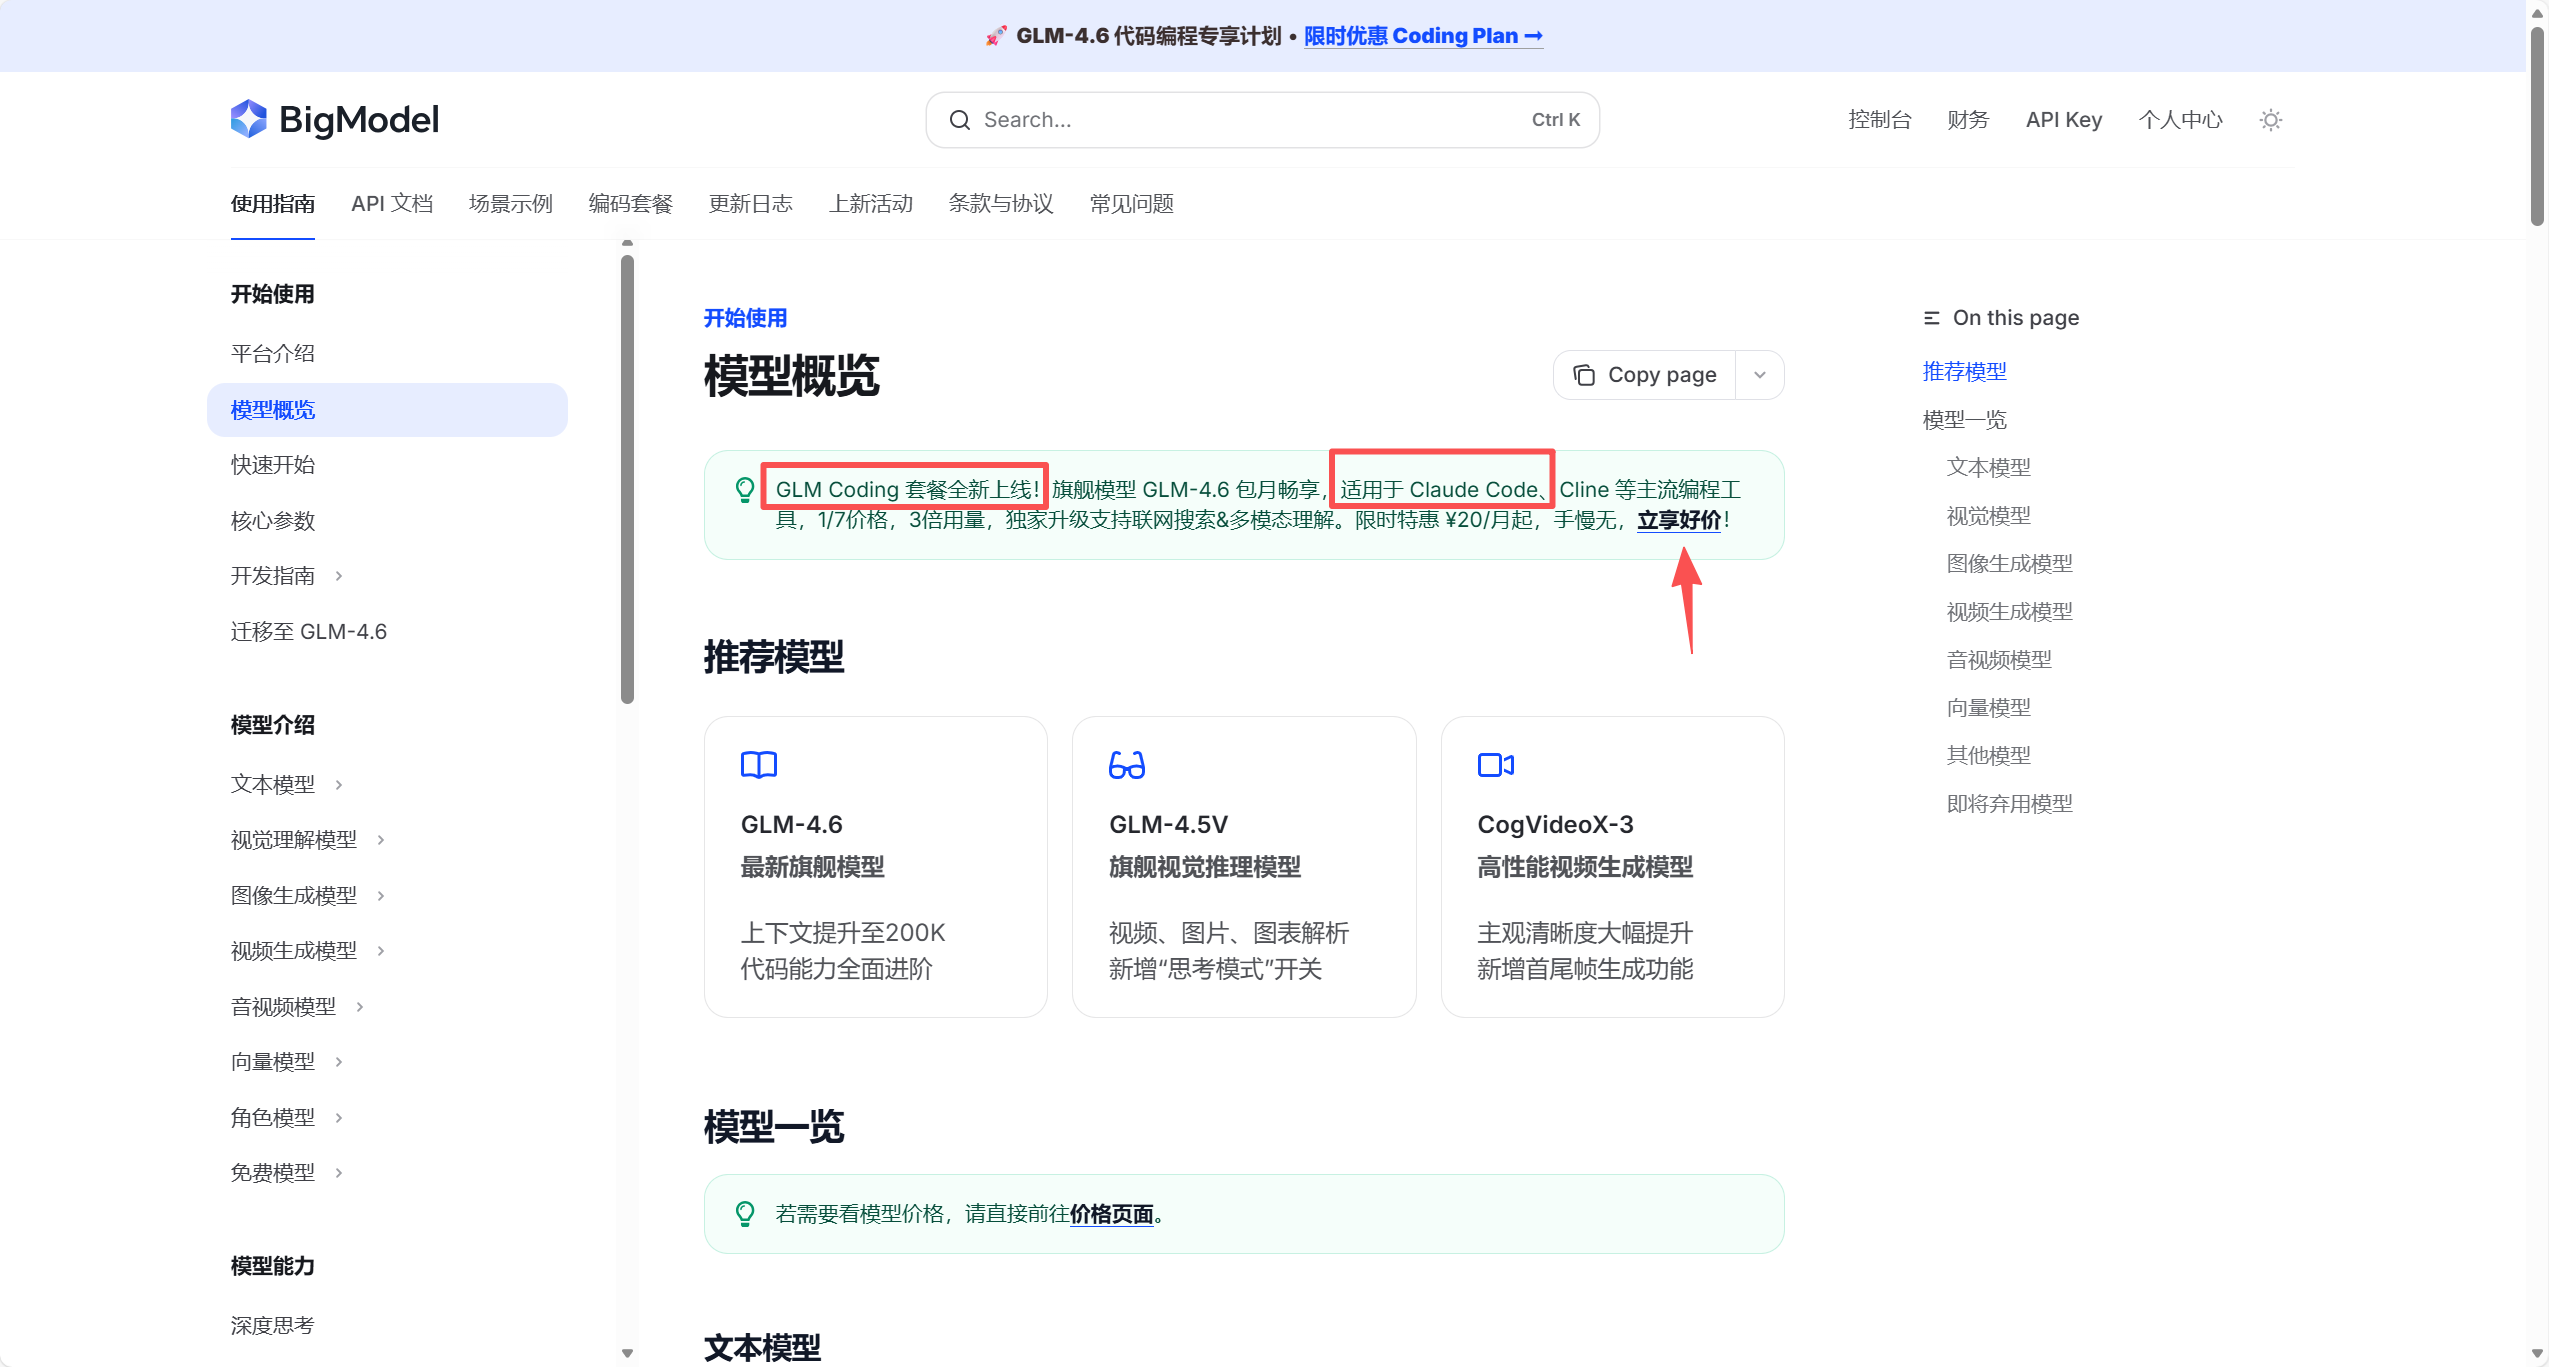This screenshot has height=1367, width=2549.
Task: Expand 音视频模型 in the sidebar
Action: tap(360, 1007)
